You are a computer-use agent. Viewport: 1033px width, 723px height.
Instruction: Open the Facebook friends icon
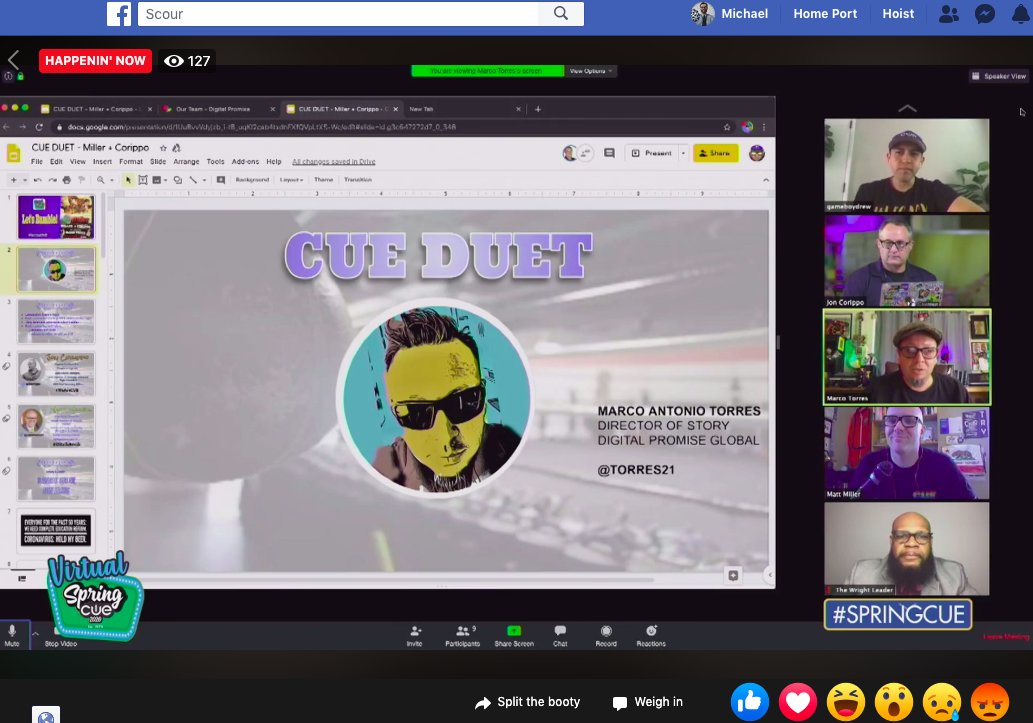[948, 14]
